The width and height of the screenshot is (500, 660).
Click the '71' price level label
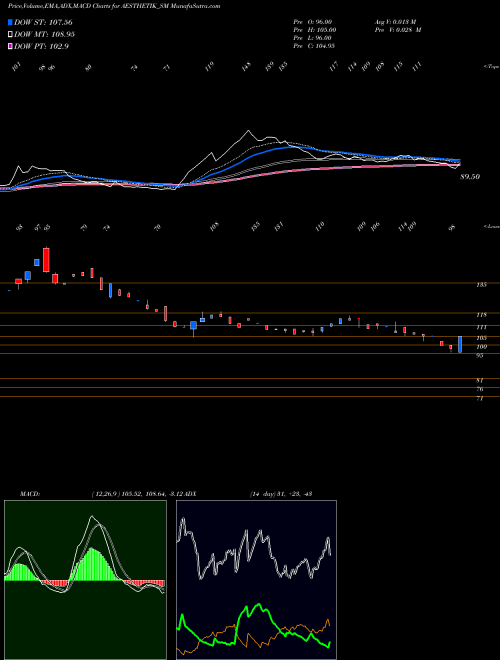tap(479, 398)
